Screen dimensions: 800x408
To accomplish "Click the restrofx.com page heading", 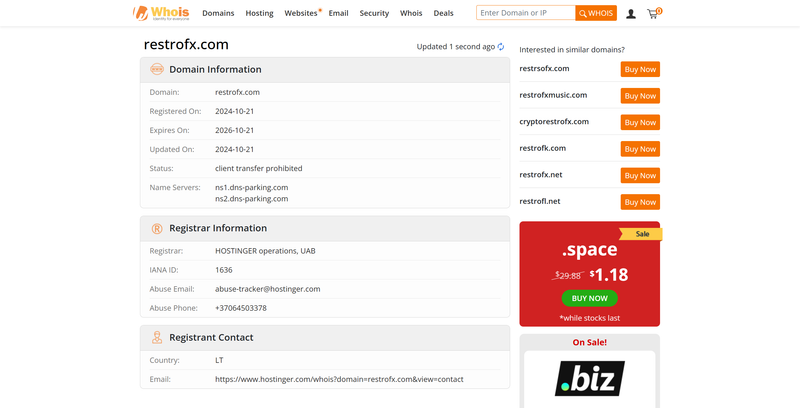I will point(186,44).
